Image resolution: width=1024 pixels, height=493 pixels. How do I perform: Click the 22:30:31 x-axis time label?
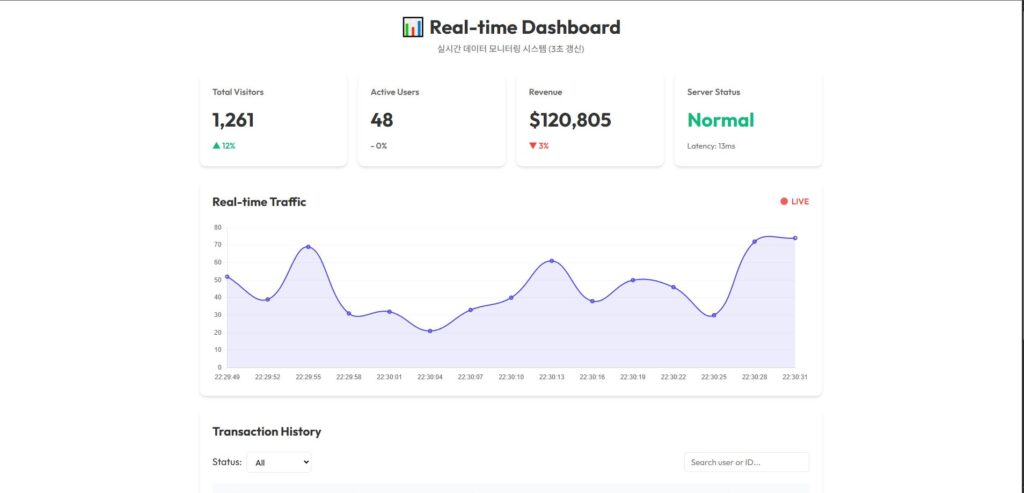tap(794, 377)
